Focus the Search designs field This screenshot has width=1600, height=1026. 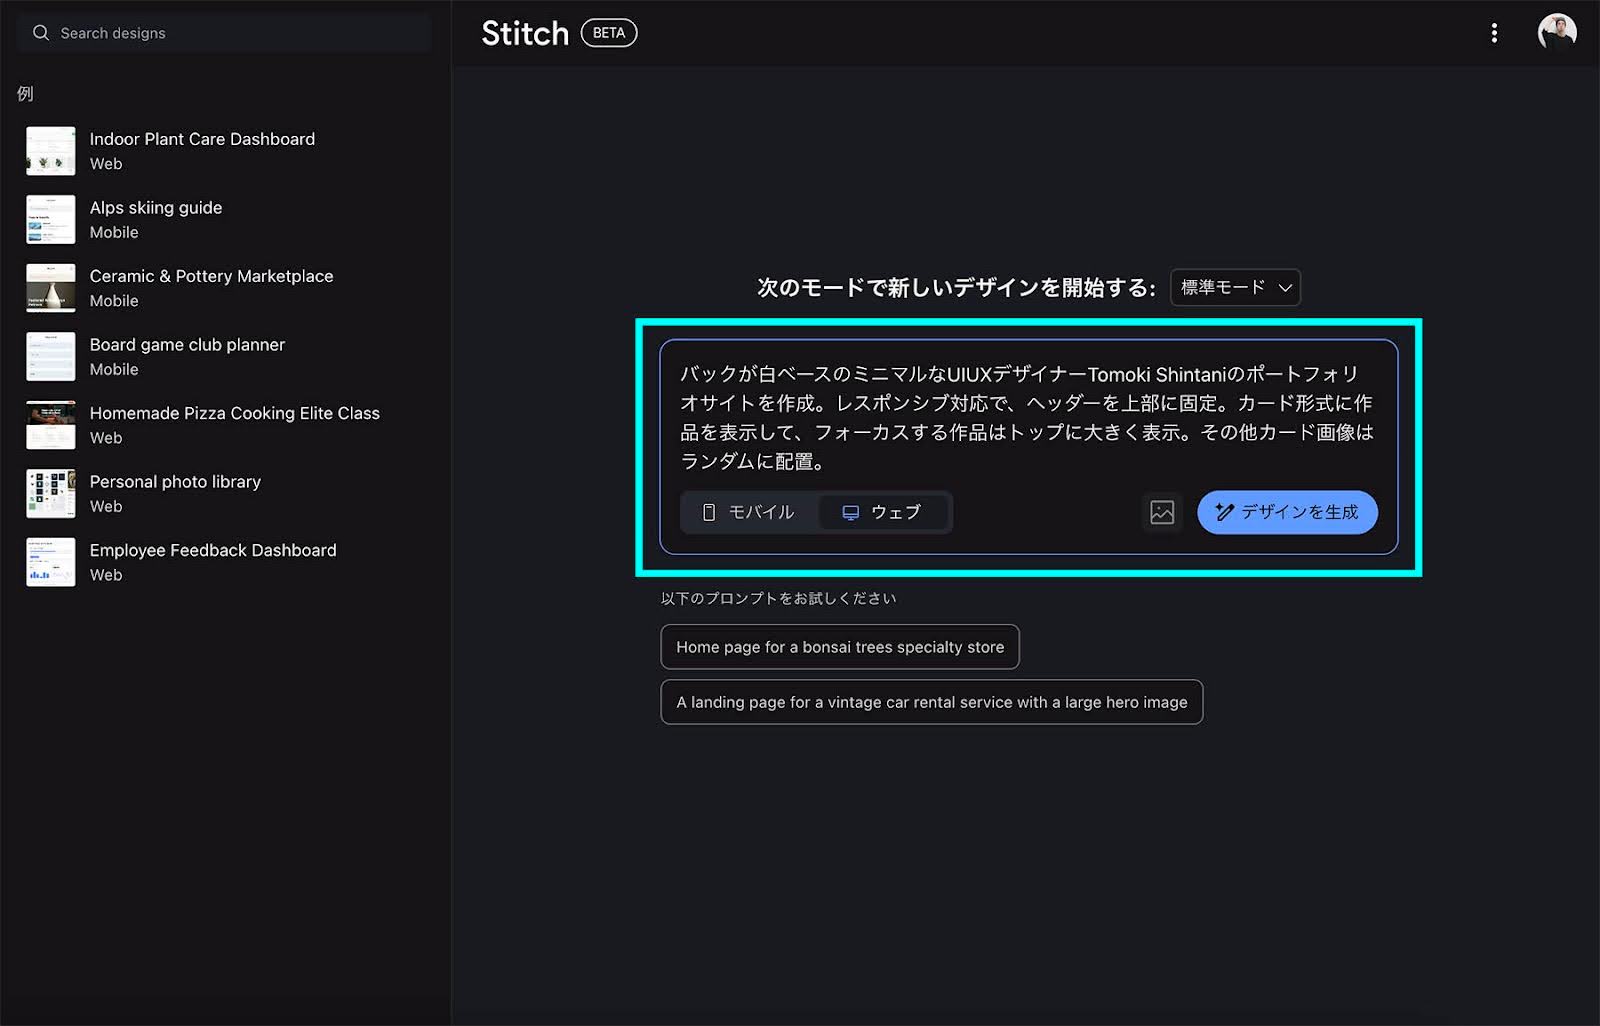click(x=230, y=33)
